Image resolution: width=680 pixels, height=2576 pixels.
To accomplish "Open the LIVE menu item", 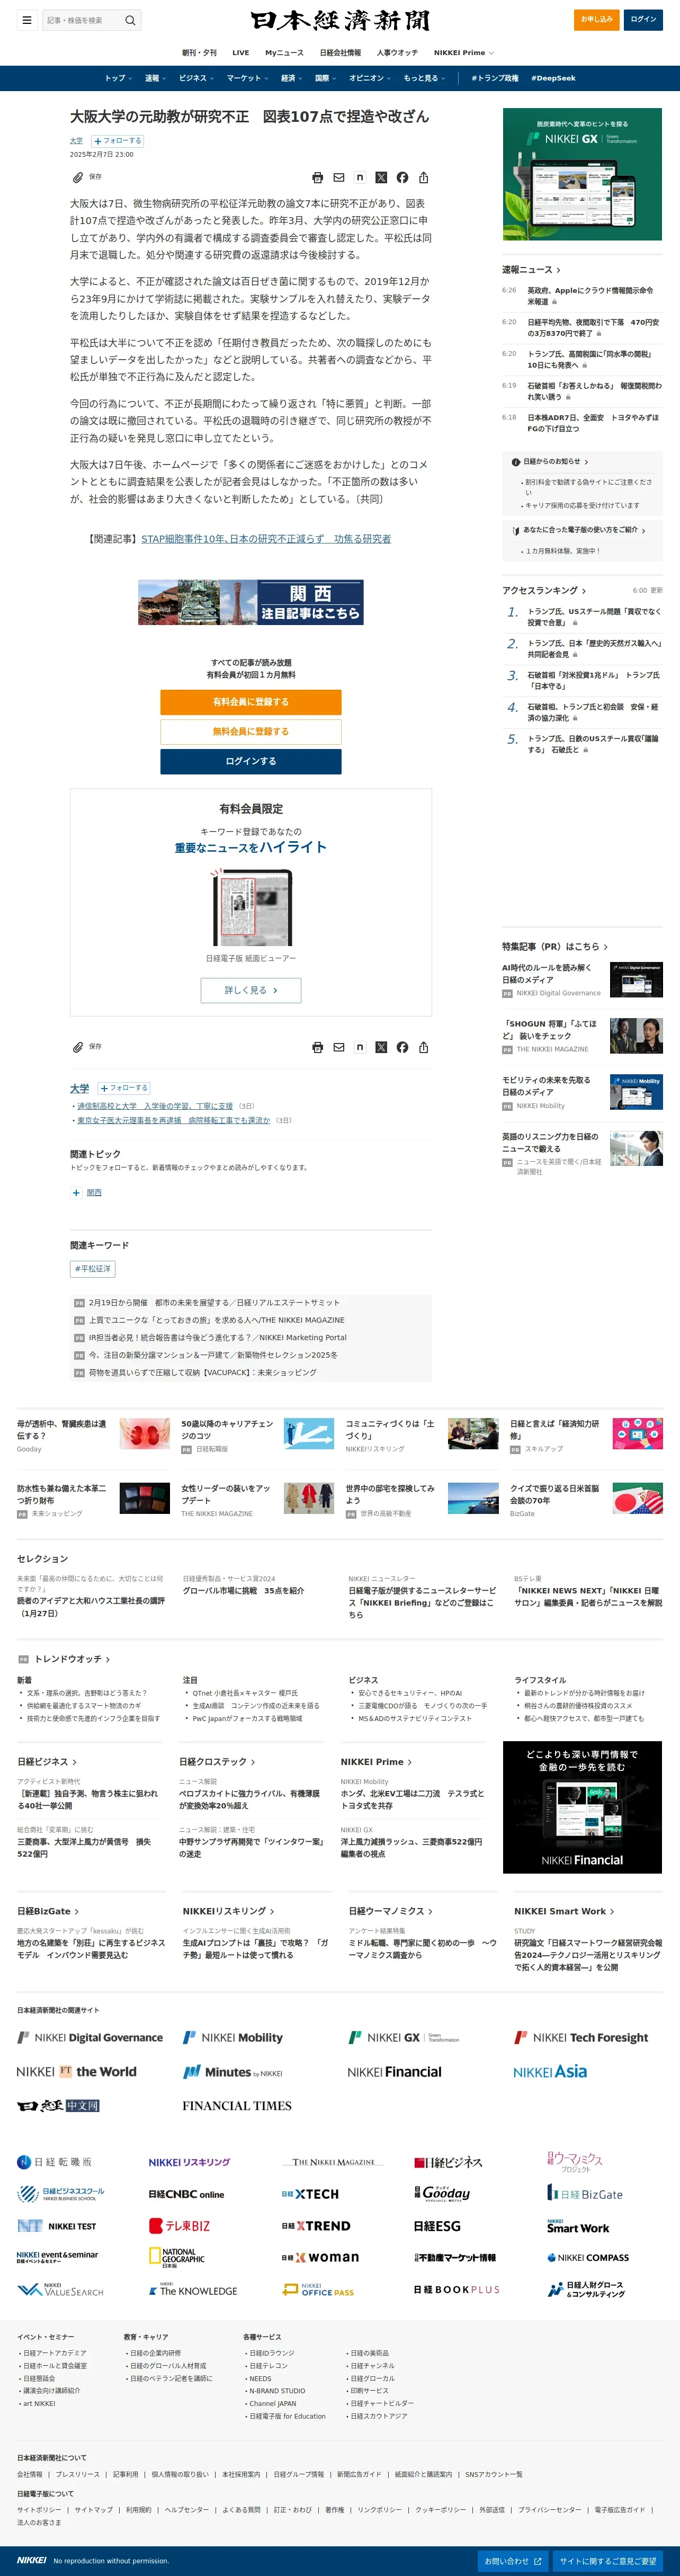I will 241,53.
